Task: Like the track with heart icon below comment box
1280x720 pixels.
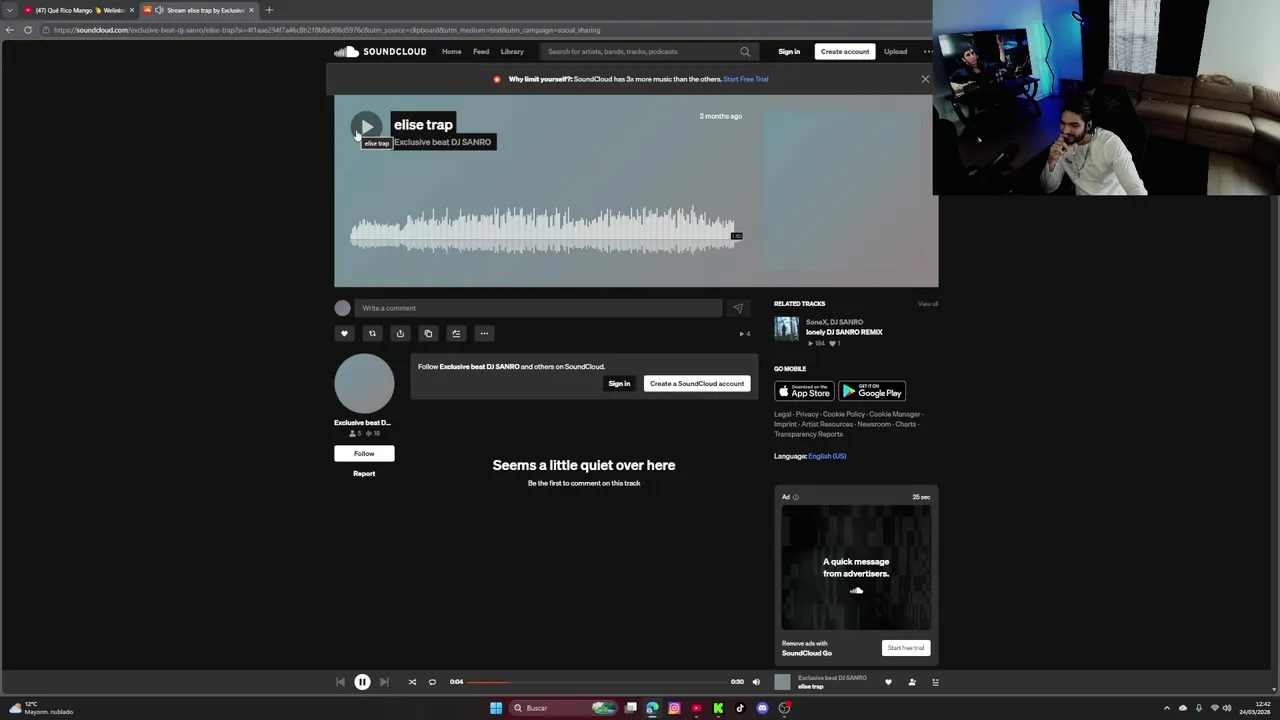Action: (344, 334)
